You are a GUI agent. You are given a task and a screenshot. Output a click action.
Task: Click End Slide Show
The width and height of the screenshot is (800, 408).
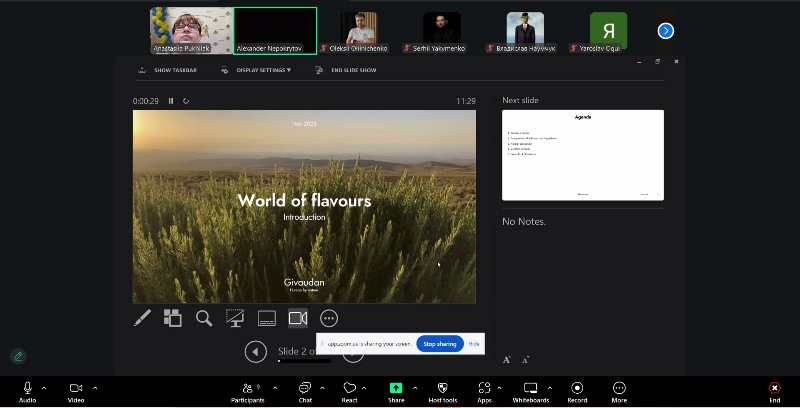pos(346,70)
